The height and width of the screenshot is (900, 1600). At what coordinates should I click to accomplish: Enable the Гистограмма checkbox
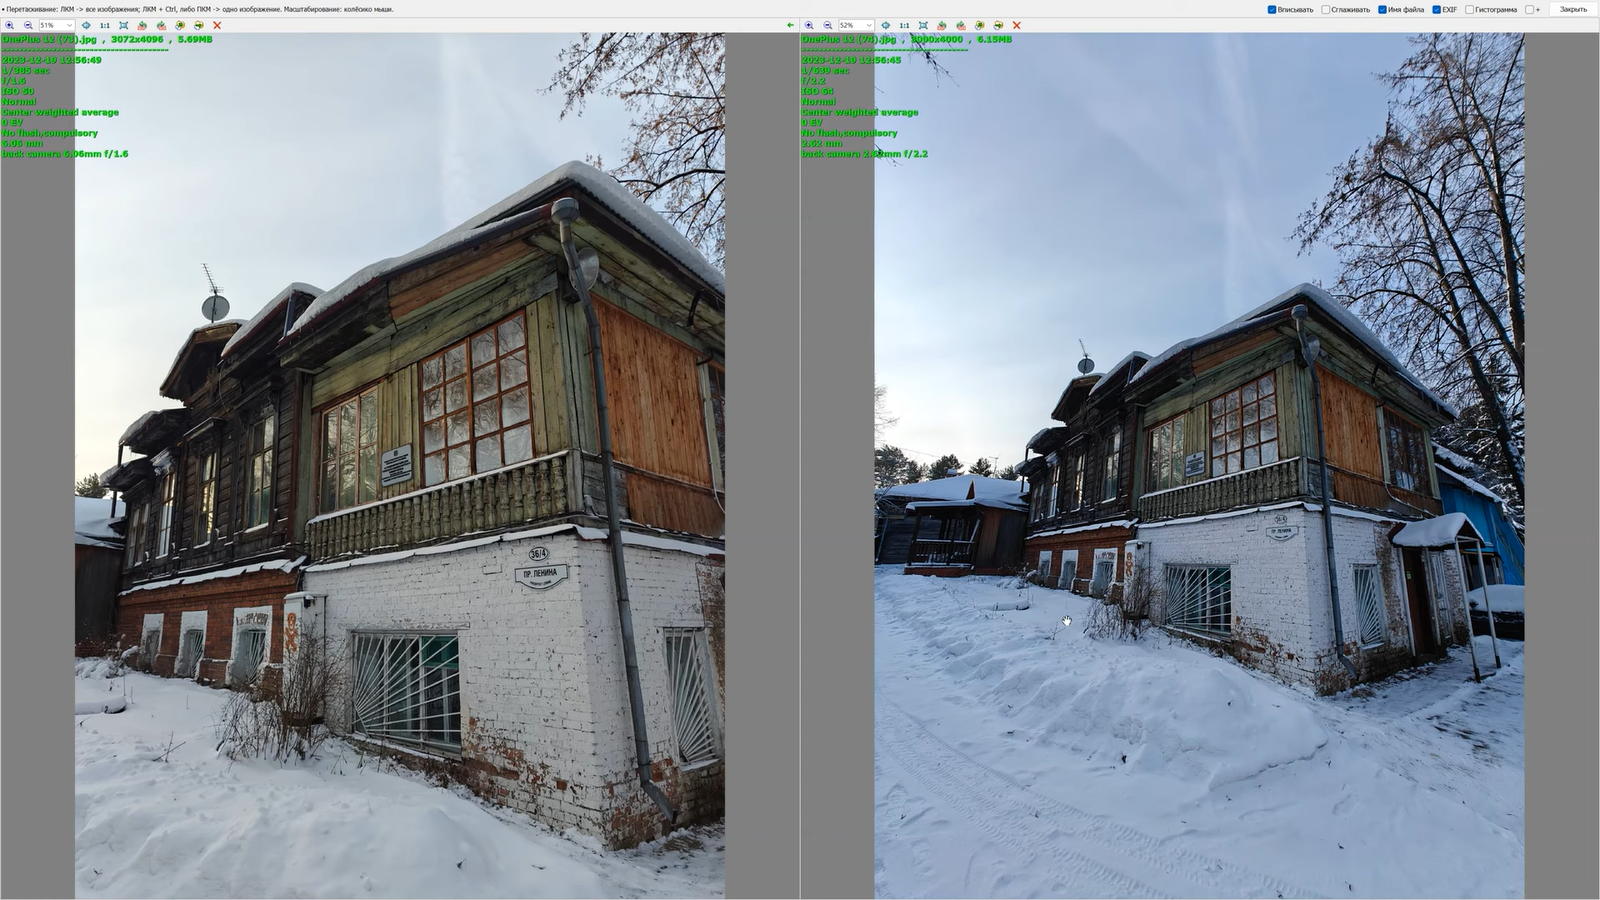coord(1470,10)
